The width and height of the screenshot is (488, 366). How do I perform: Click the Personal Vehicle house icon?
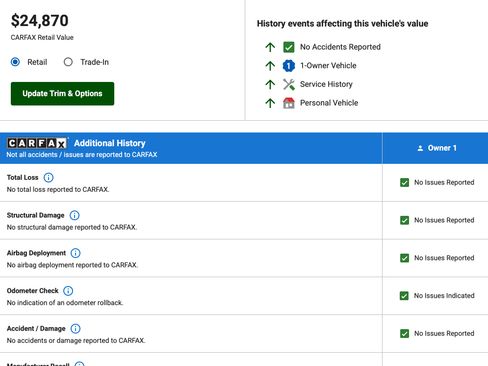point(289,103)
